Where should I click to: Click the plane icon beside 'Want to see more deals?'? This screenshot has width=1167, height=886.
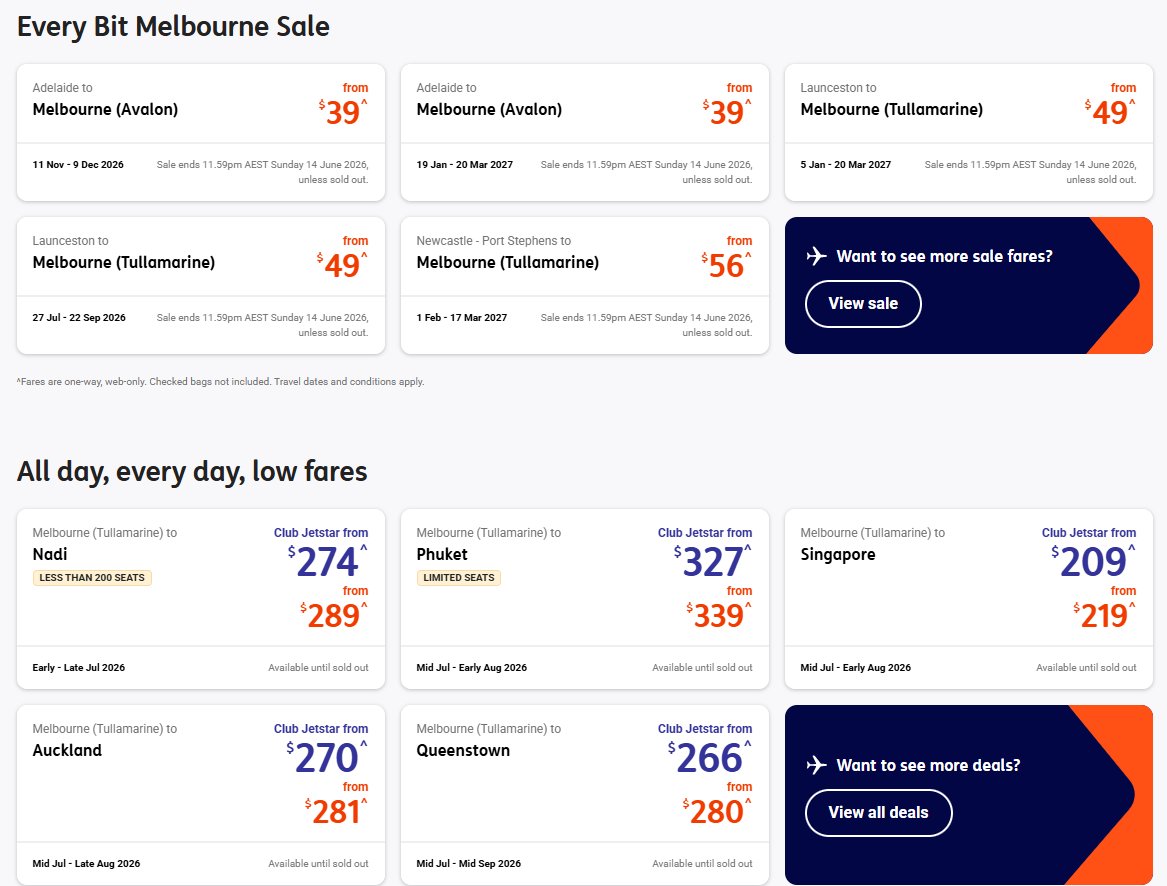[x=816, y=765]
